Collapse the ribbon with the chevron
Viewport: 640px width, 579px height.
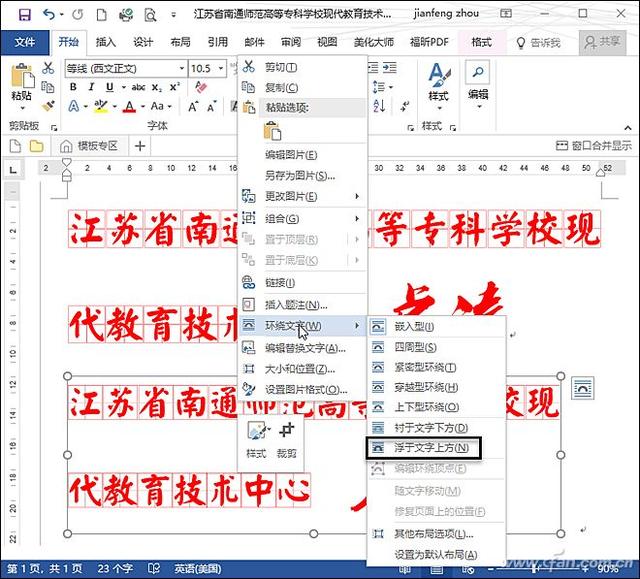tap(628, 128)
